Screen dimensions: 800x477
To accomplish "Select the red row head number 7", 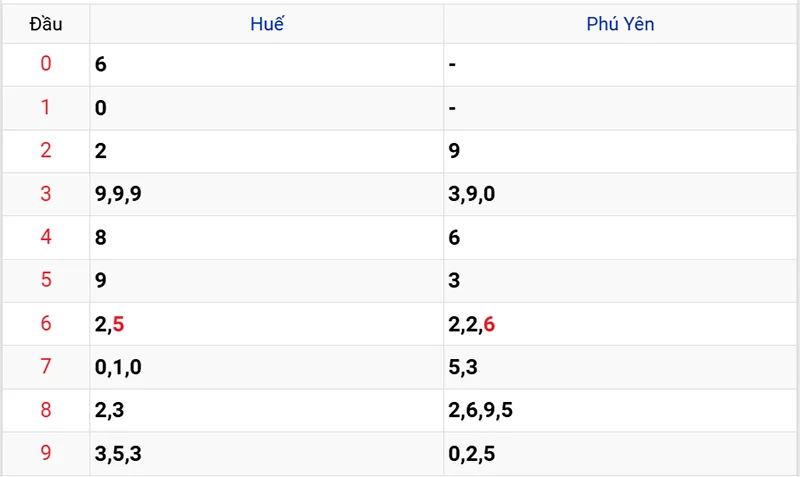I will point(46,367).
